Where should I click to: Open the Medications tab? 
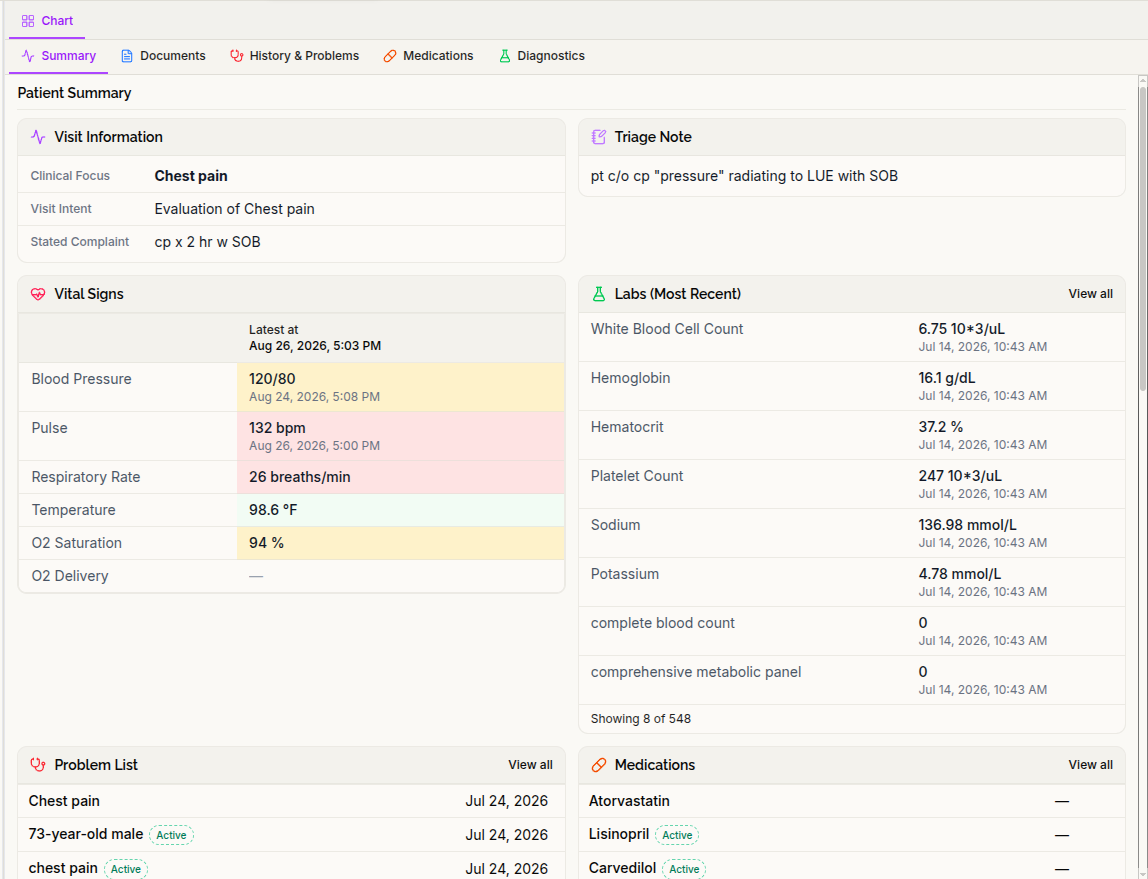[x=428, y=56]
